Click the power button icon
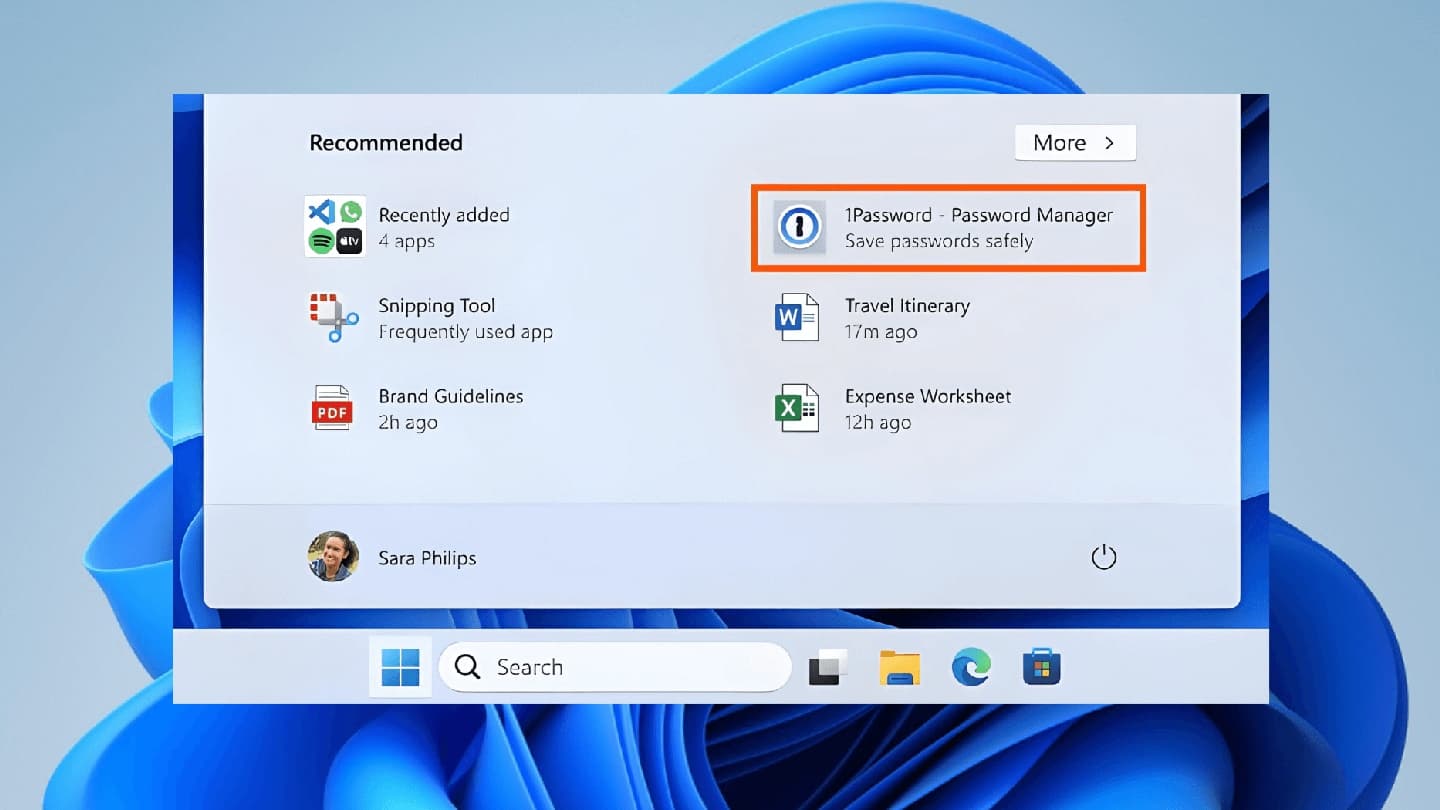Viewport: 1440px width, 810px height. 1103,557
